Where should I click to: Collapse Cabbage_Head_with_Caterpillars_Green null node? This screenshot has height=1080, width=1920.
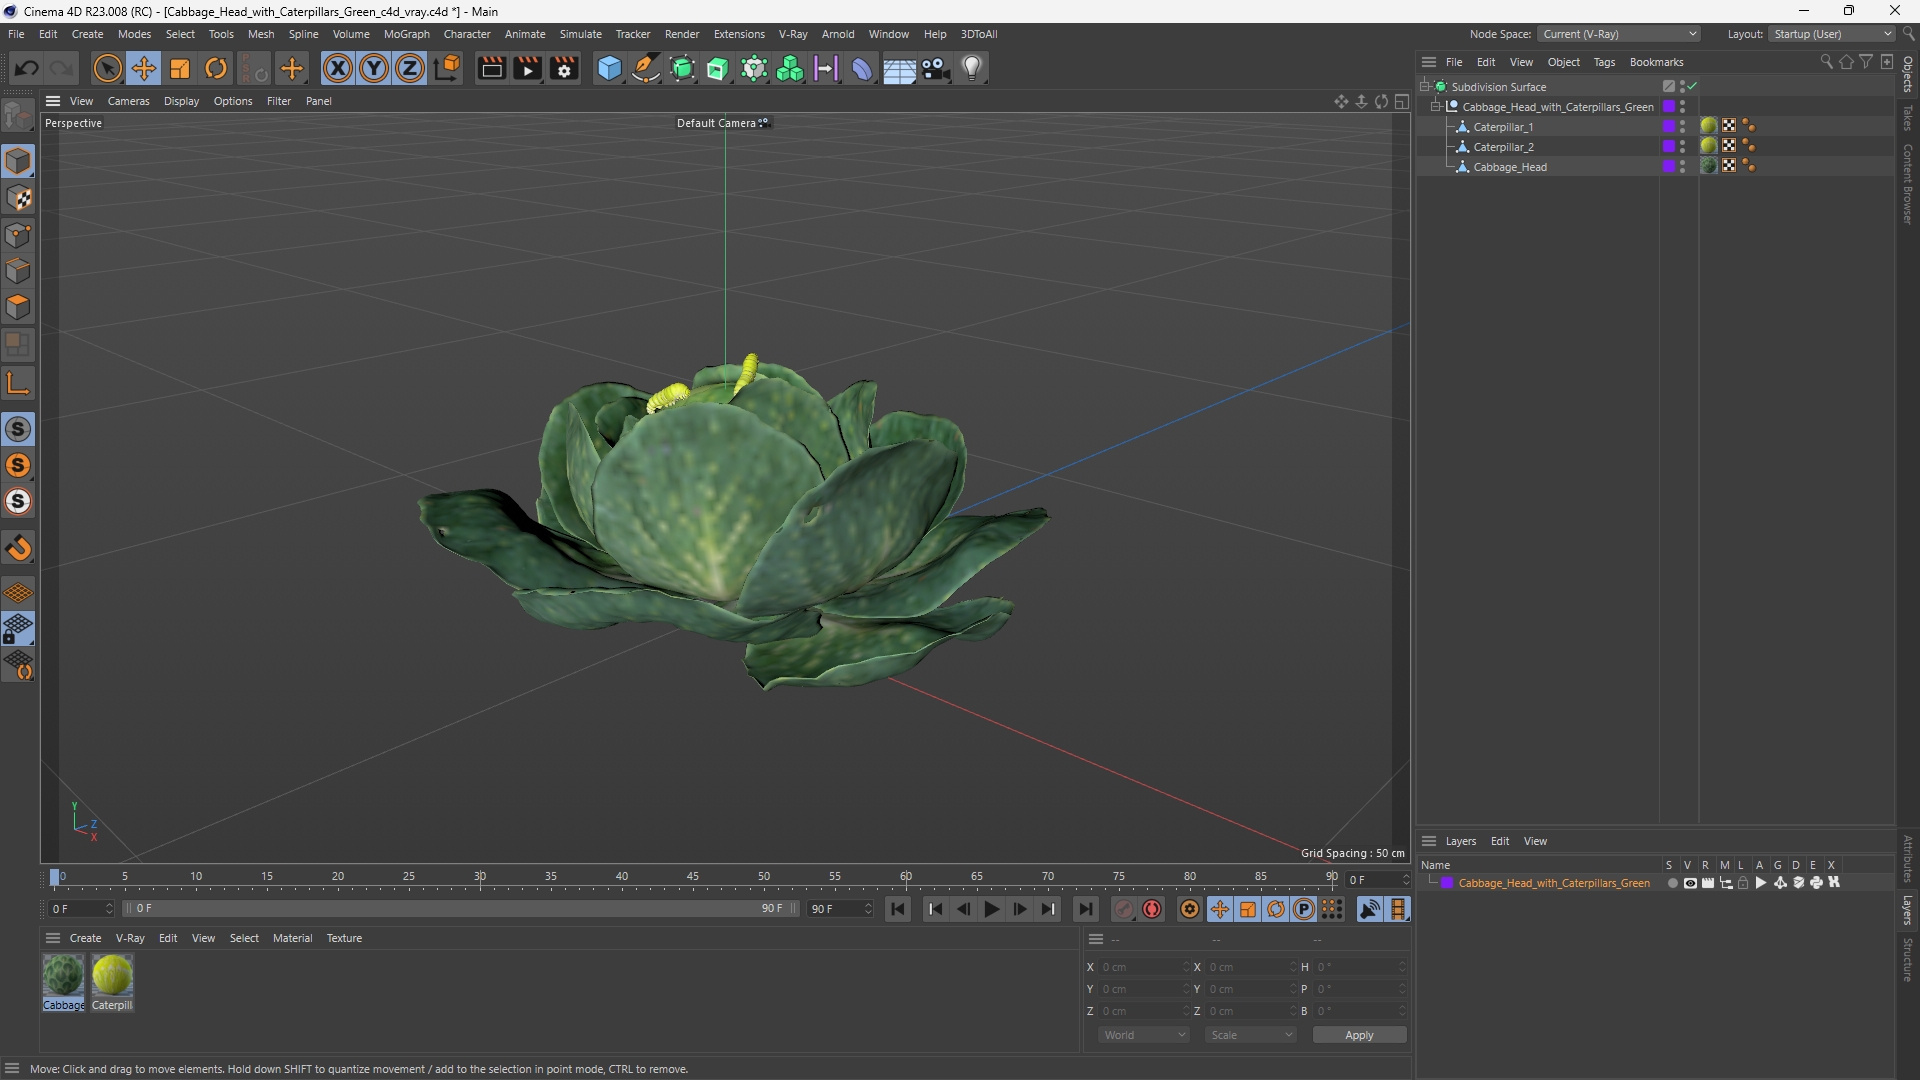point(1436,107)
